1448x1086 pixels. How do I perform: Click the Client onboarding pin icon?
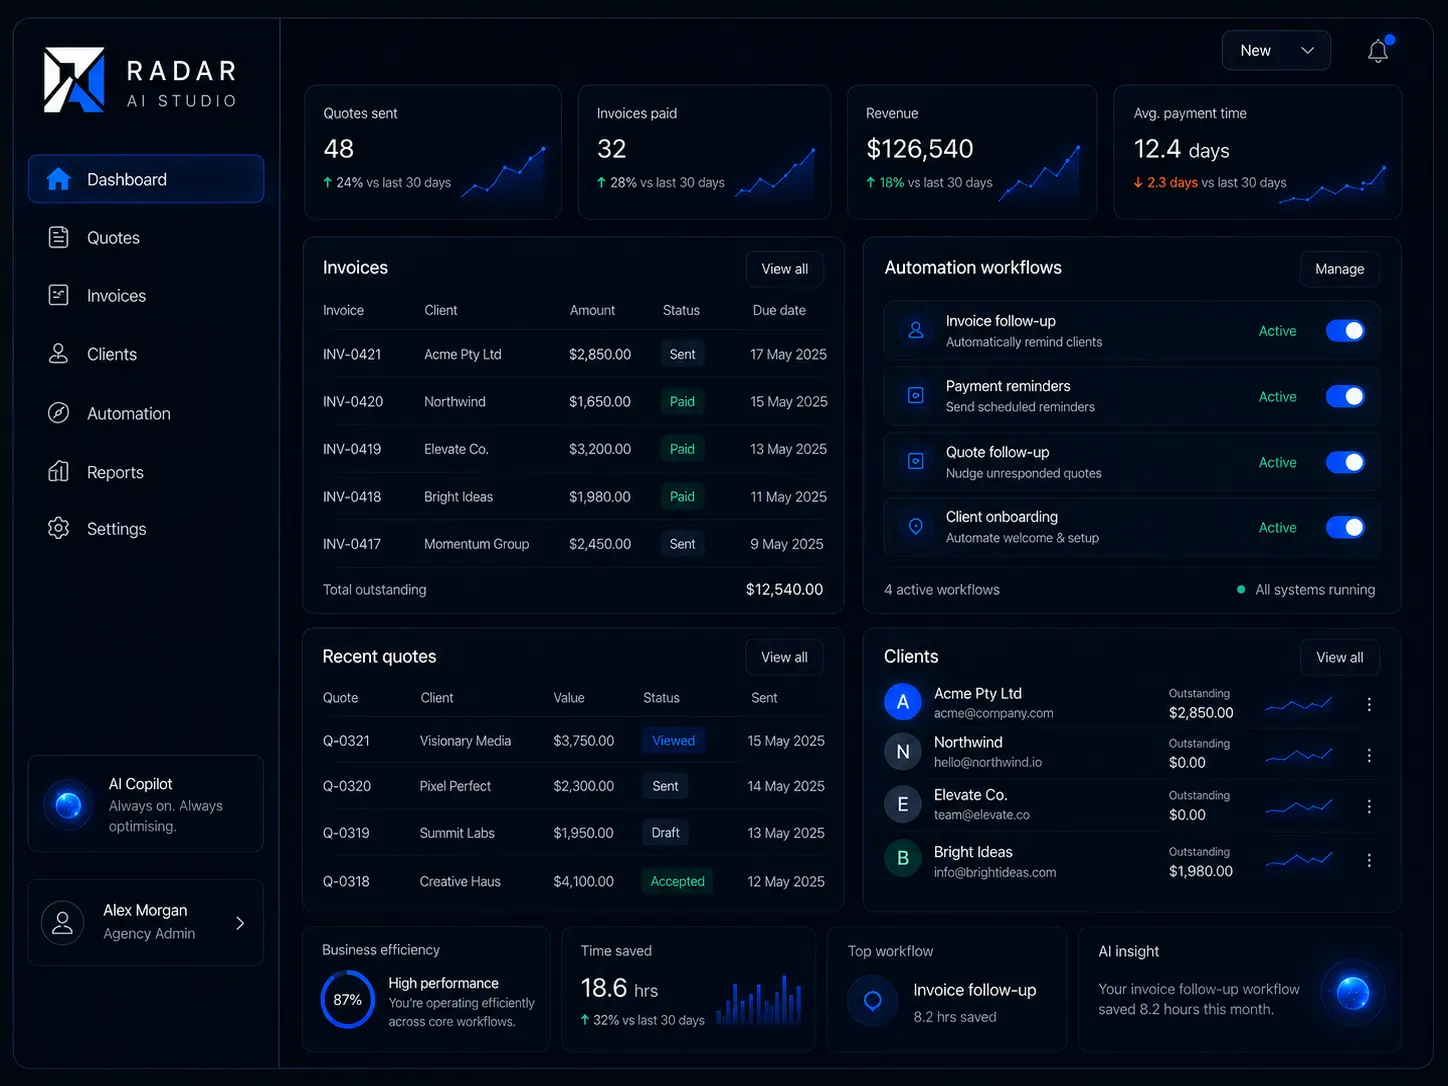915,526
